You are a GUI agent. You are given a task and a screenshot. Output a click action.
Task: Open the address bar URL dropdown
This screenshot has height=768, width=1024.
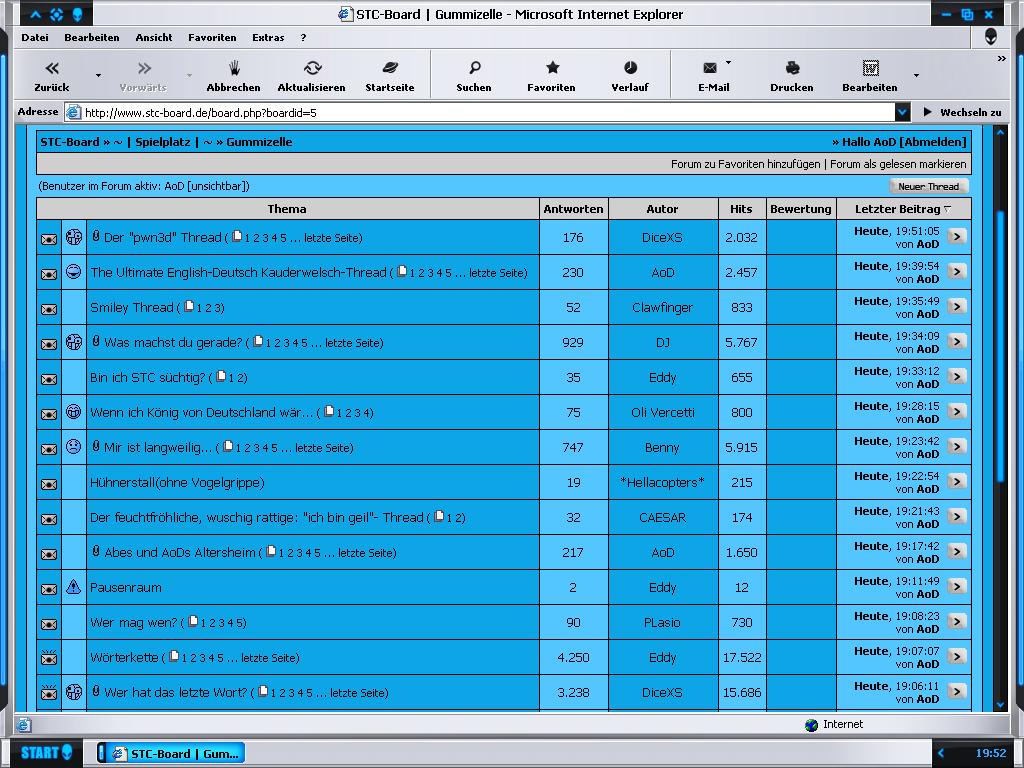point(902,113)
